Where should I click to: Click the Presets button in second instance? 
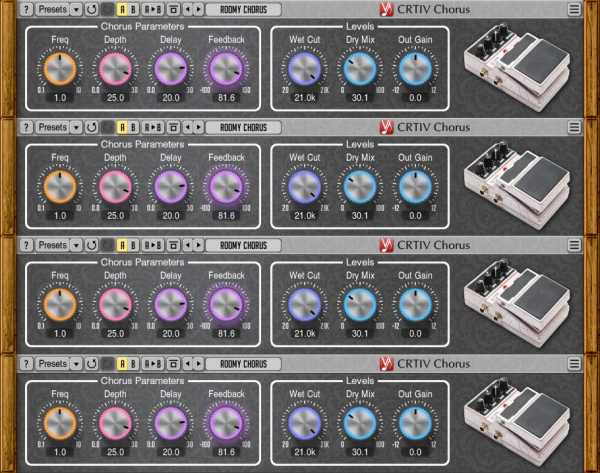coord(53,127)
